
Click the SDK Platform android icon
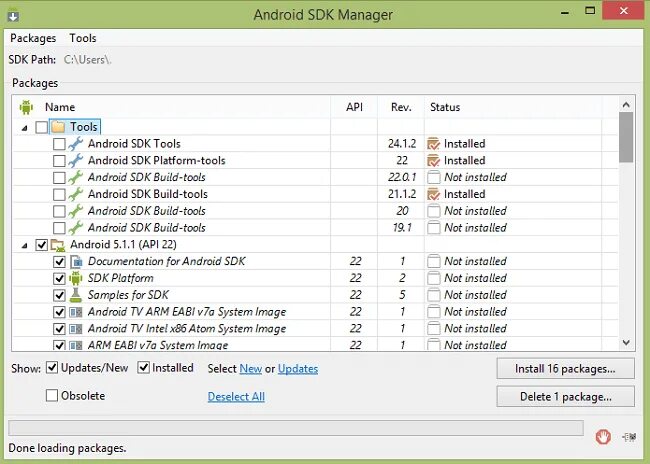pos(76,278)
